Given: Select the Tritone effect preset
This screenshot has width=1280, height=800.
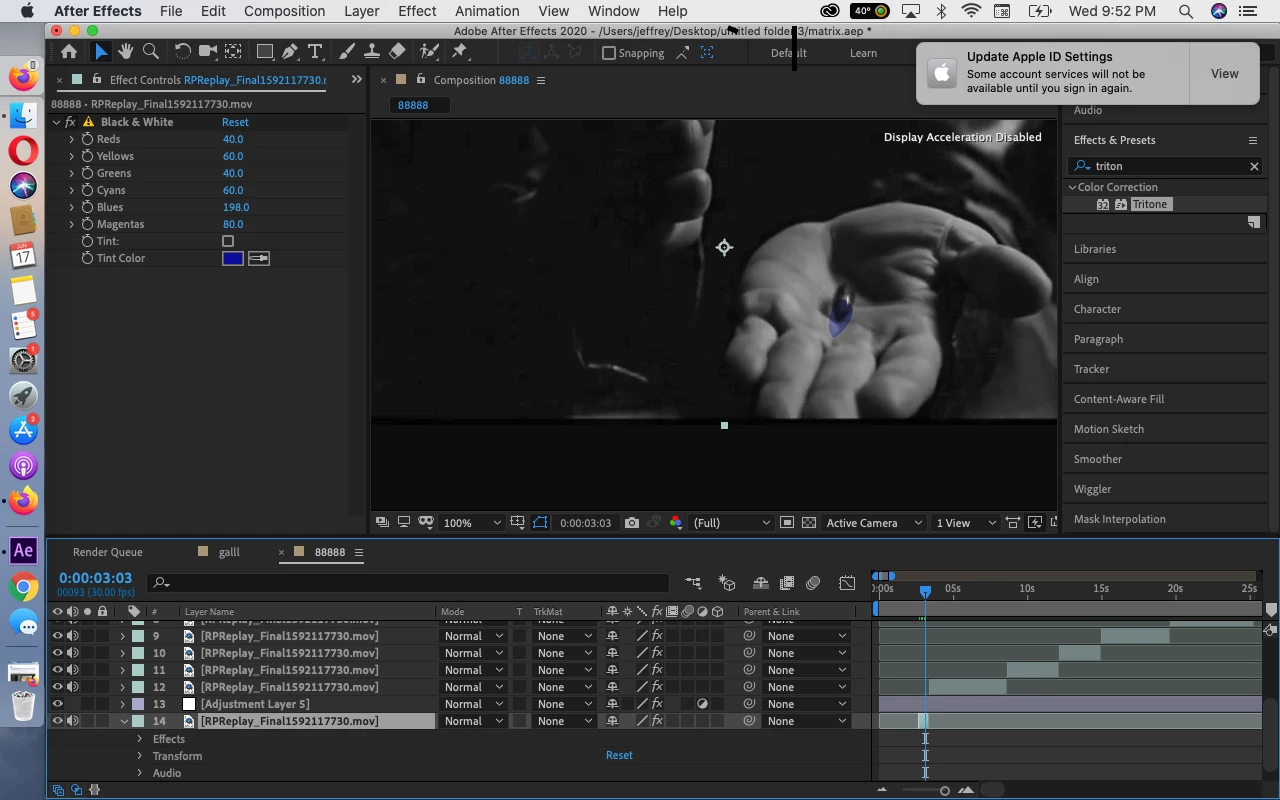Looking at the screenshot, I should point(1149,204).
